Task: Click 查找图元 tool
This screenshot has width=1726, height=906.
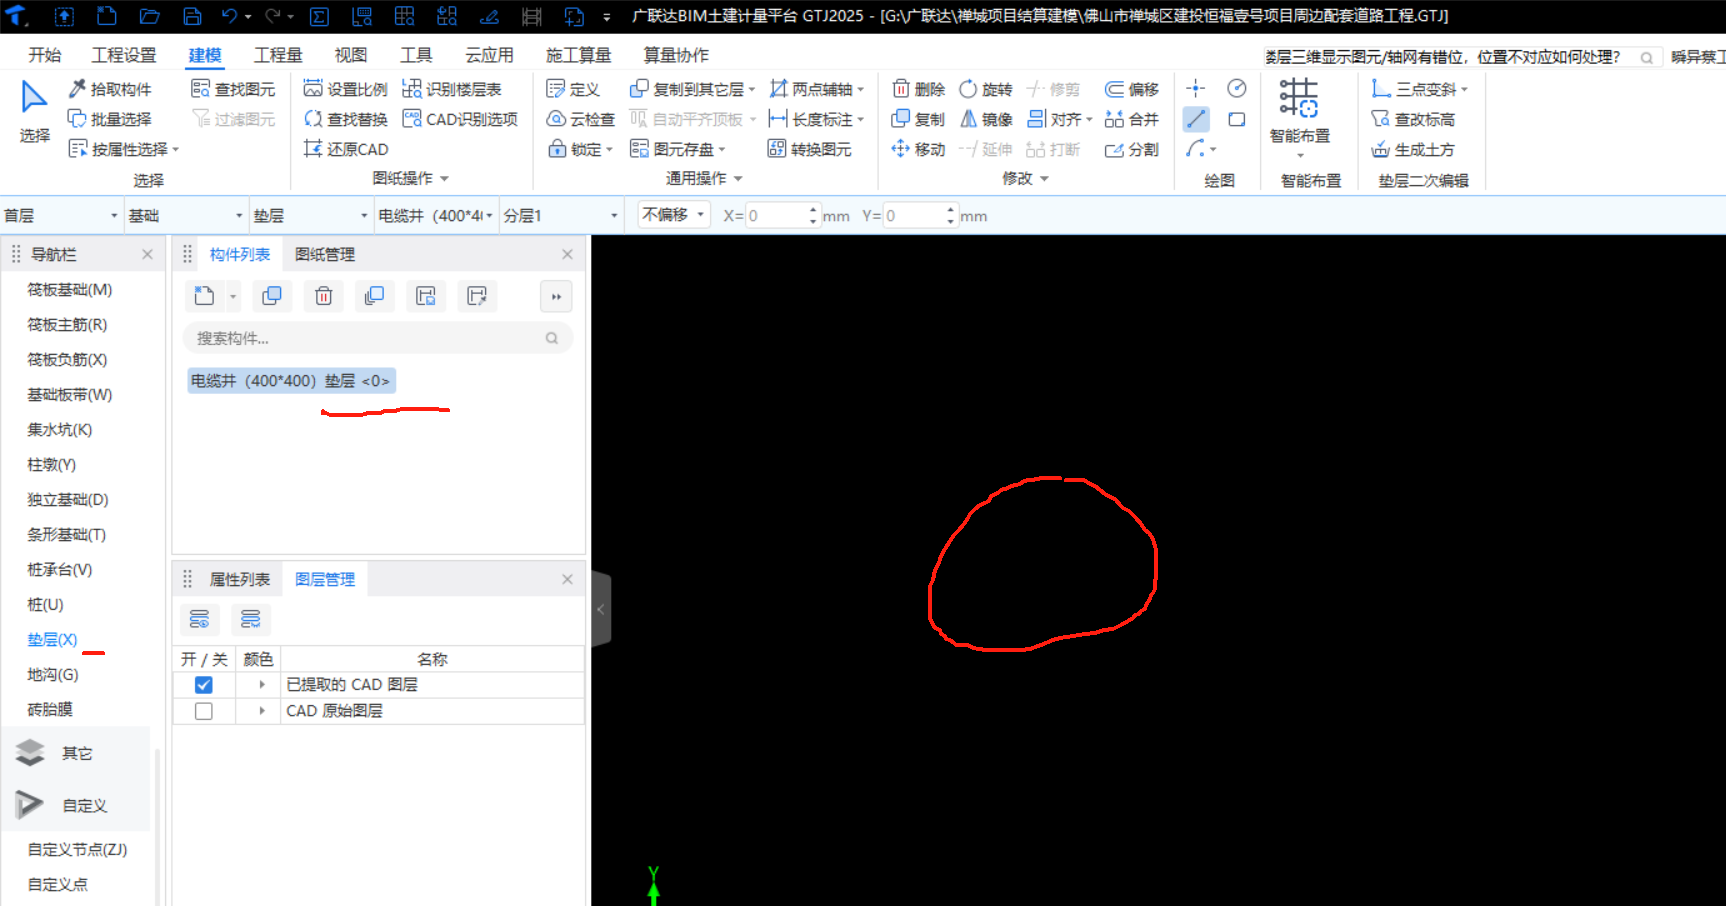Action: pyautogui.click(x=233, y=89)
